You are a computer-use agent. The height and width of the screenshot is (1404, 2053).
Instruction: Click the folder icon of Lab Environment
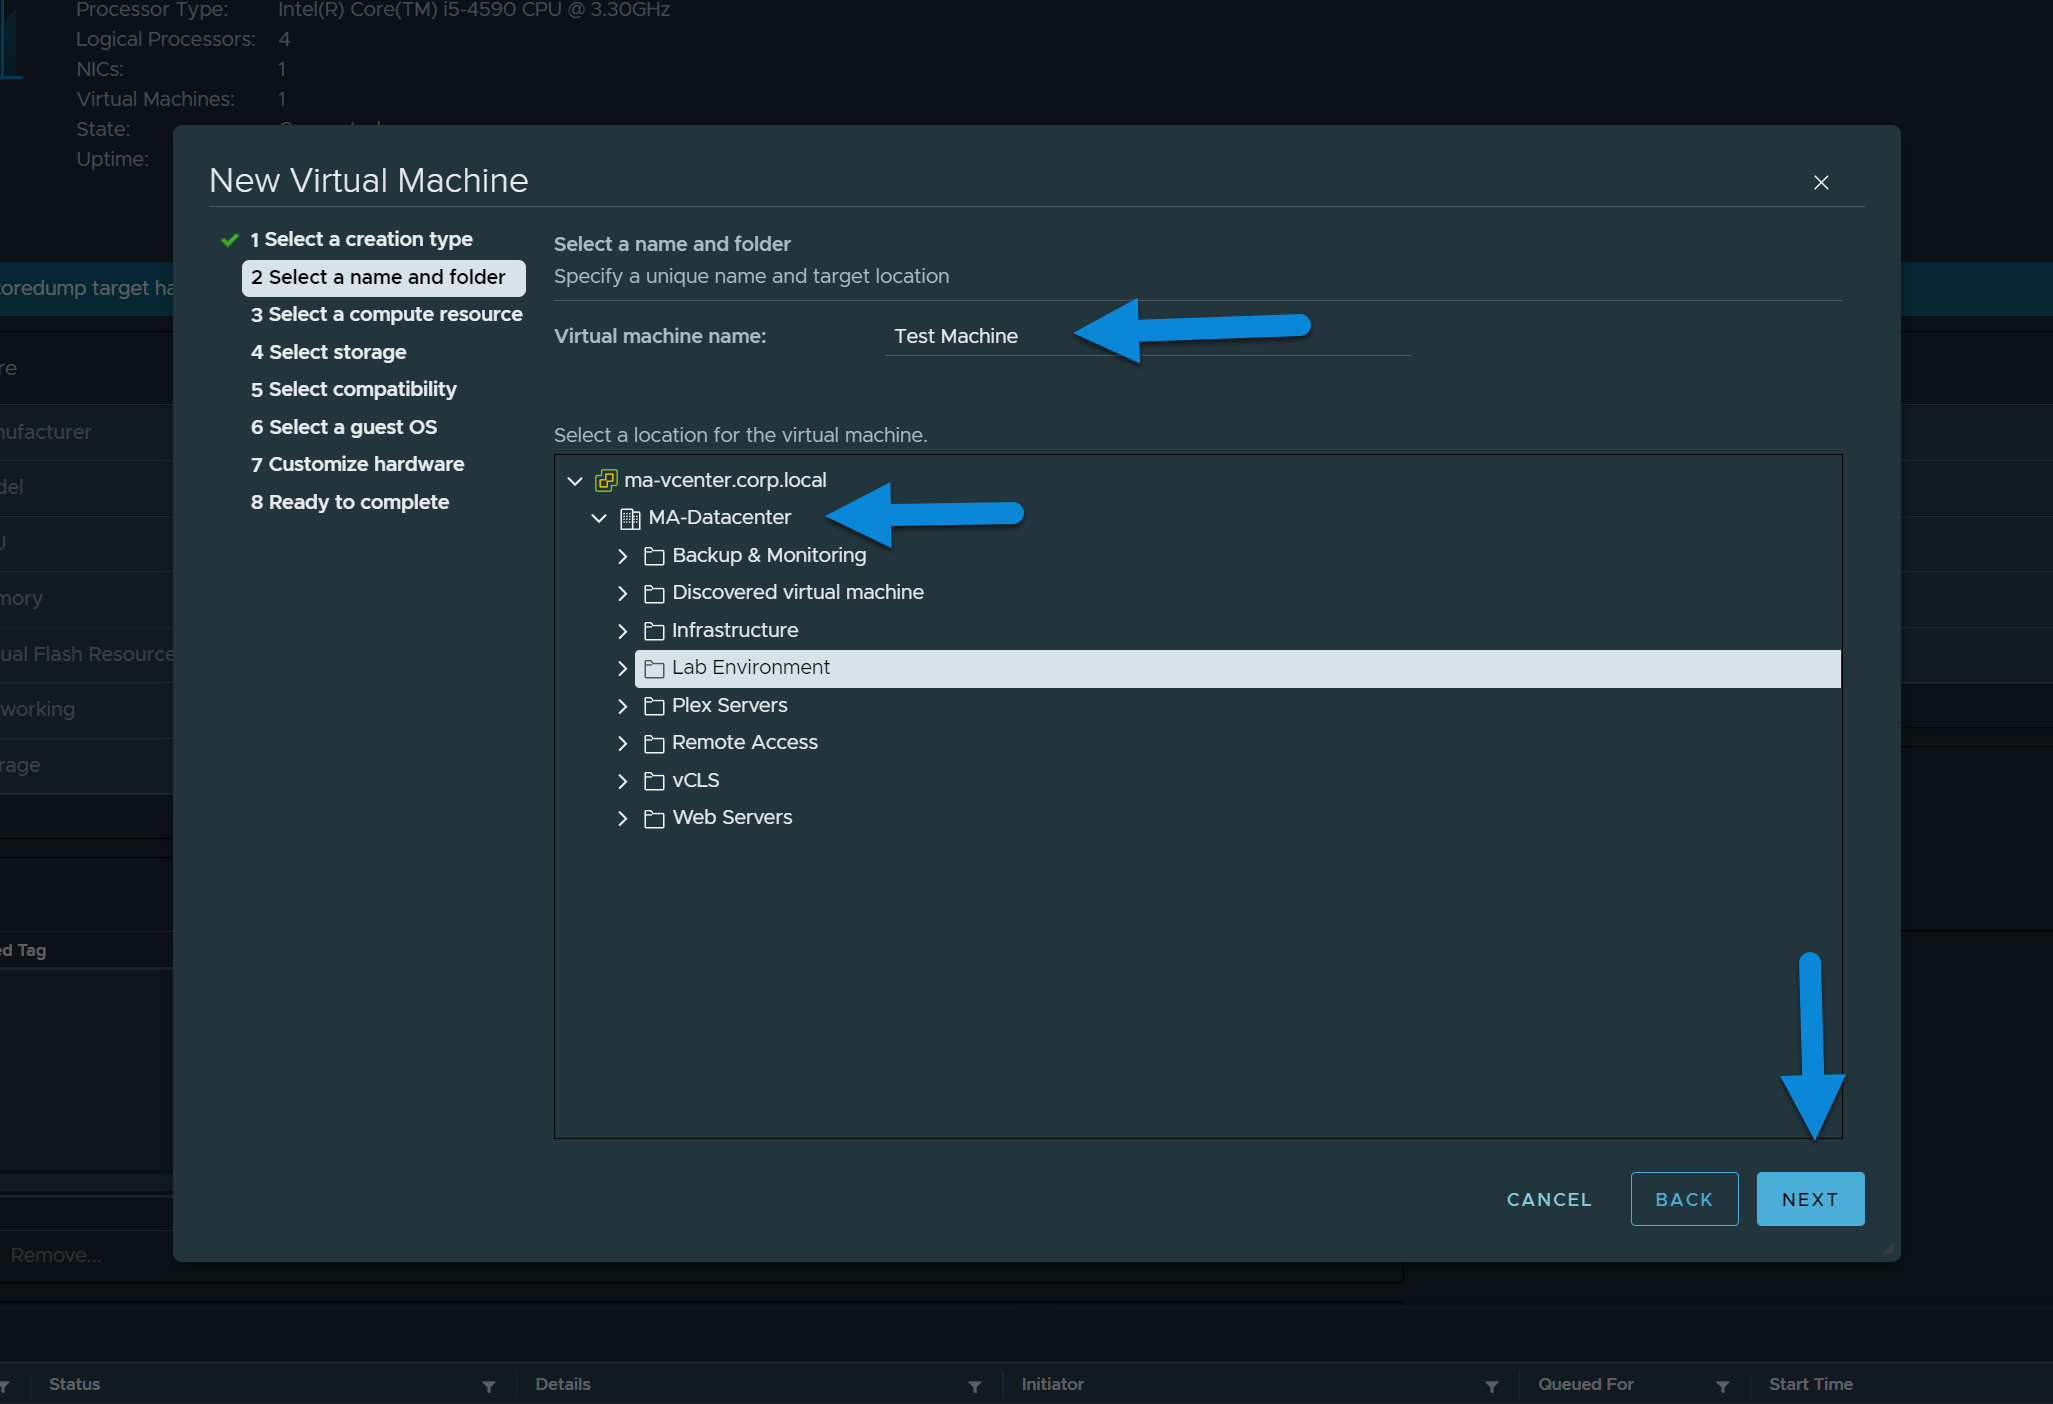coord(654,669)
